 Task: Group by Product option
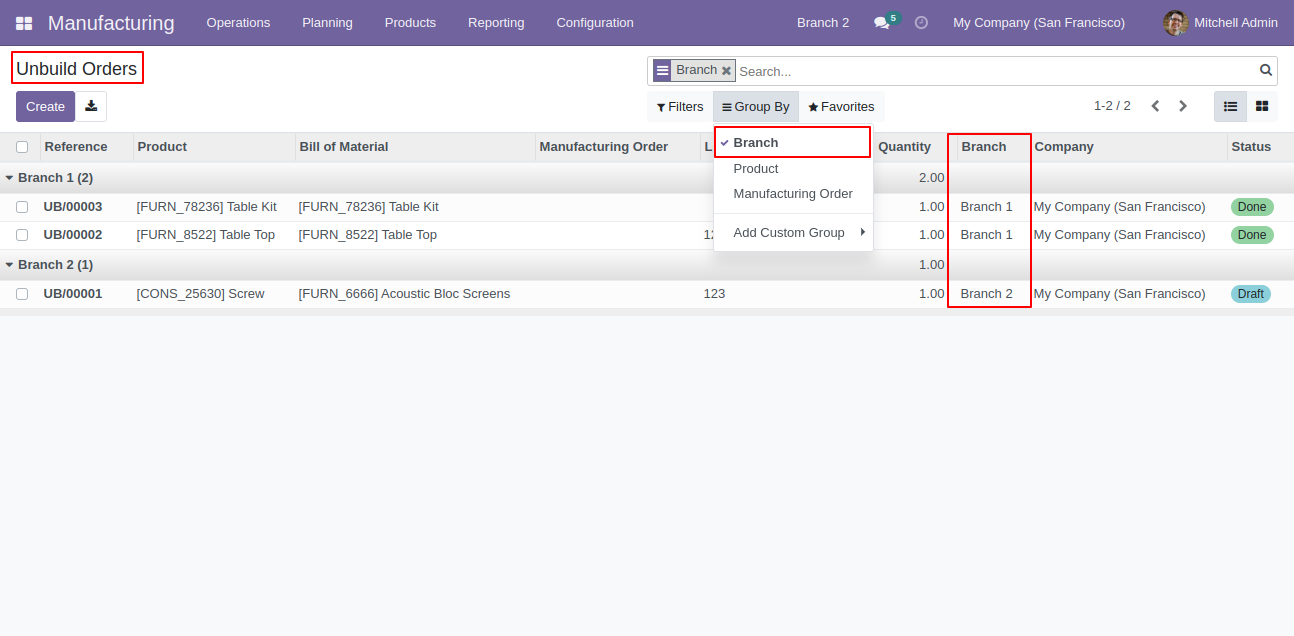tap(794, 169)
